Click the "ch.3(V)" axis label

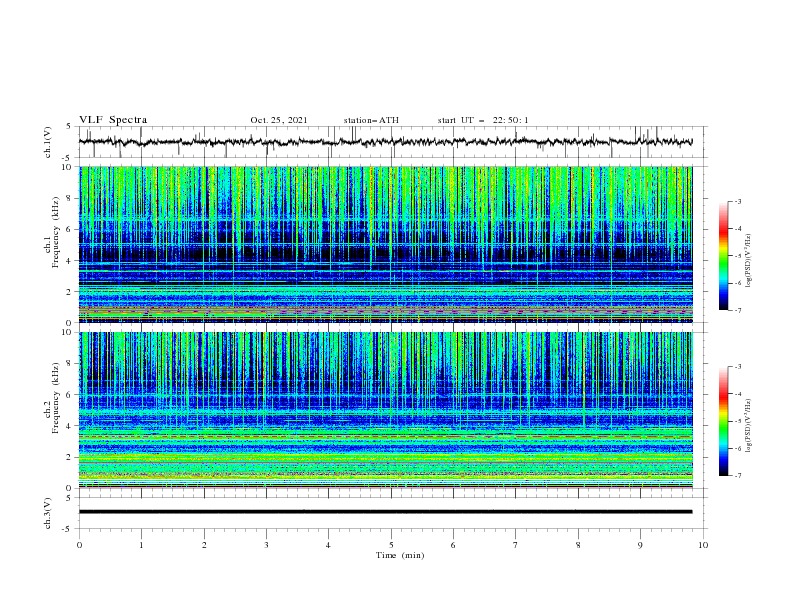(x=48, y=513)
